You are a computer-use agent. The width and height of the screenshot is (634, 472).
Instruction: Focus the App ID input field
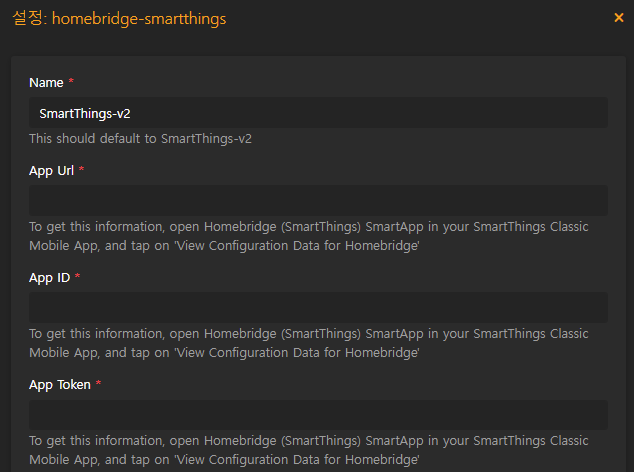pos(318,307)
